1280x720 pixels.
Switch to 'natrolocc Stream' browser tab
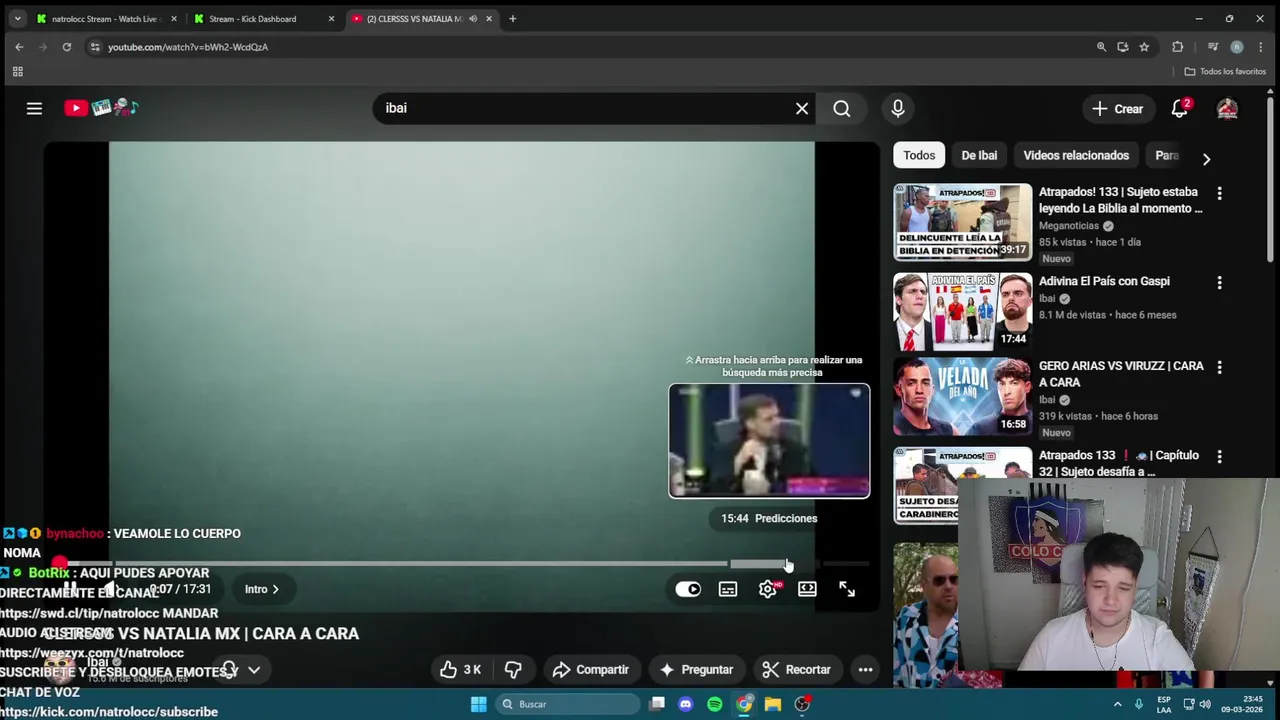coord(104,19)
